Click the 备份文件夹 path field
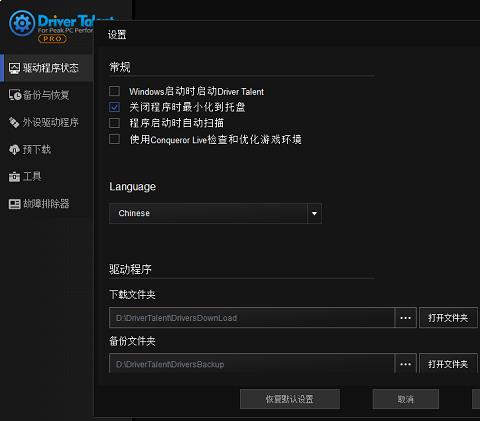The height and width of the screenshot is (421, 480). 252,364
